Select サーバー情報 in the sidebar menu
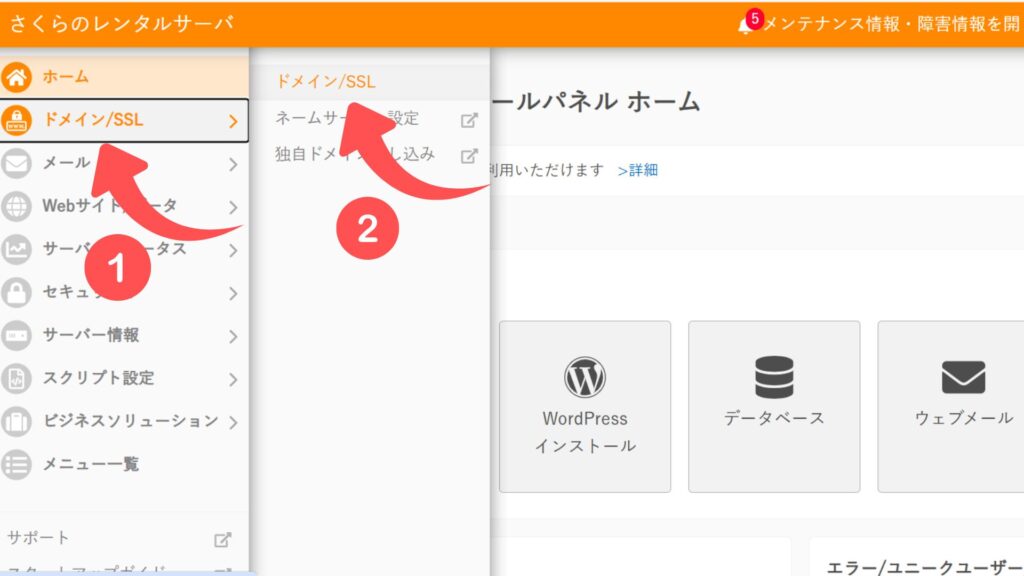This screenshot has width=1024, height=576. [x=124, y=336]
